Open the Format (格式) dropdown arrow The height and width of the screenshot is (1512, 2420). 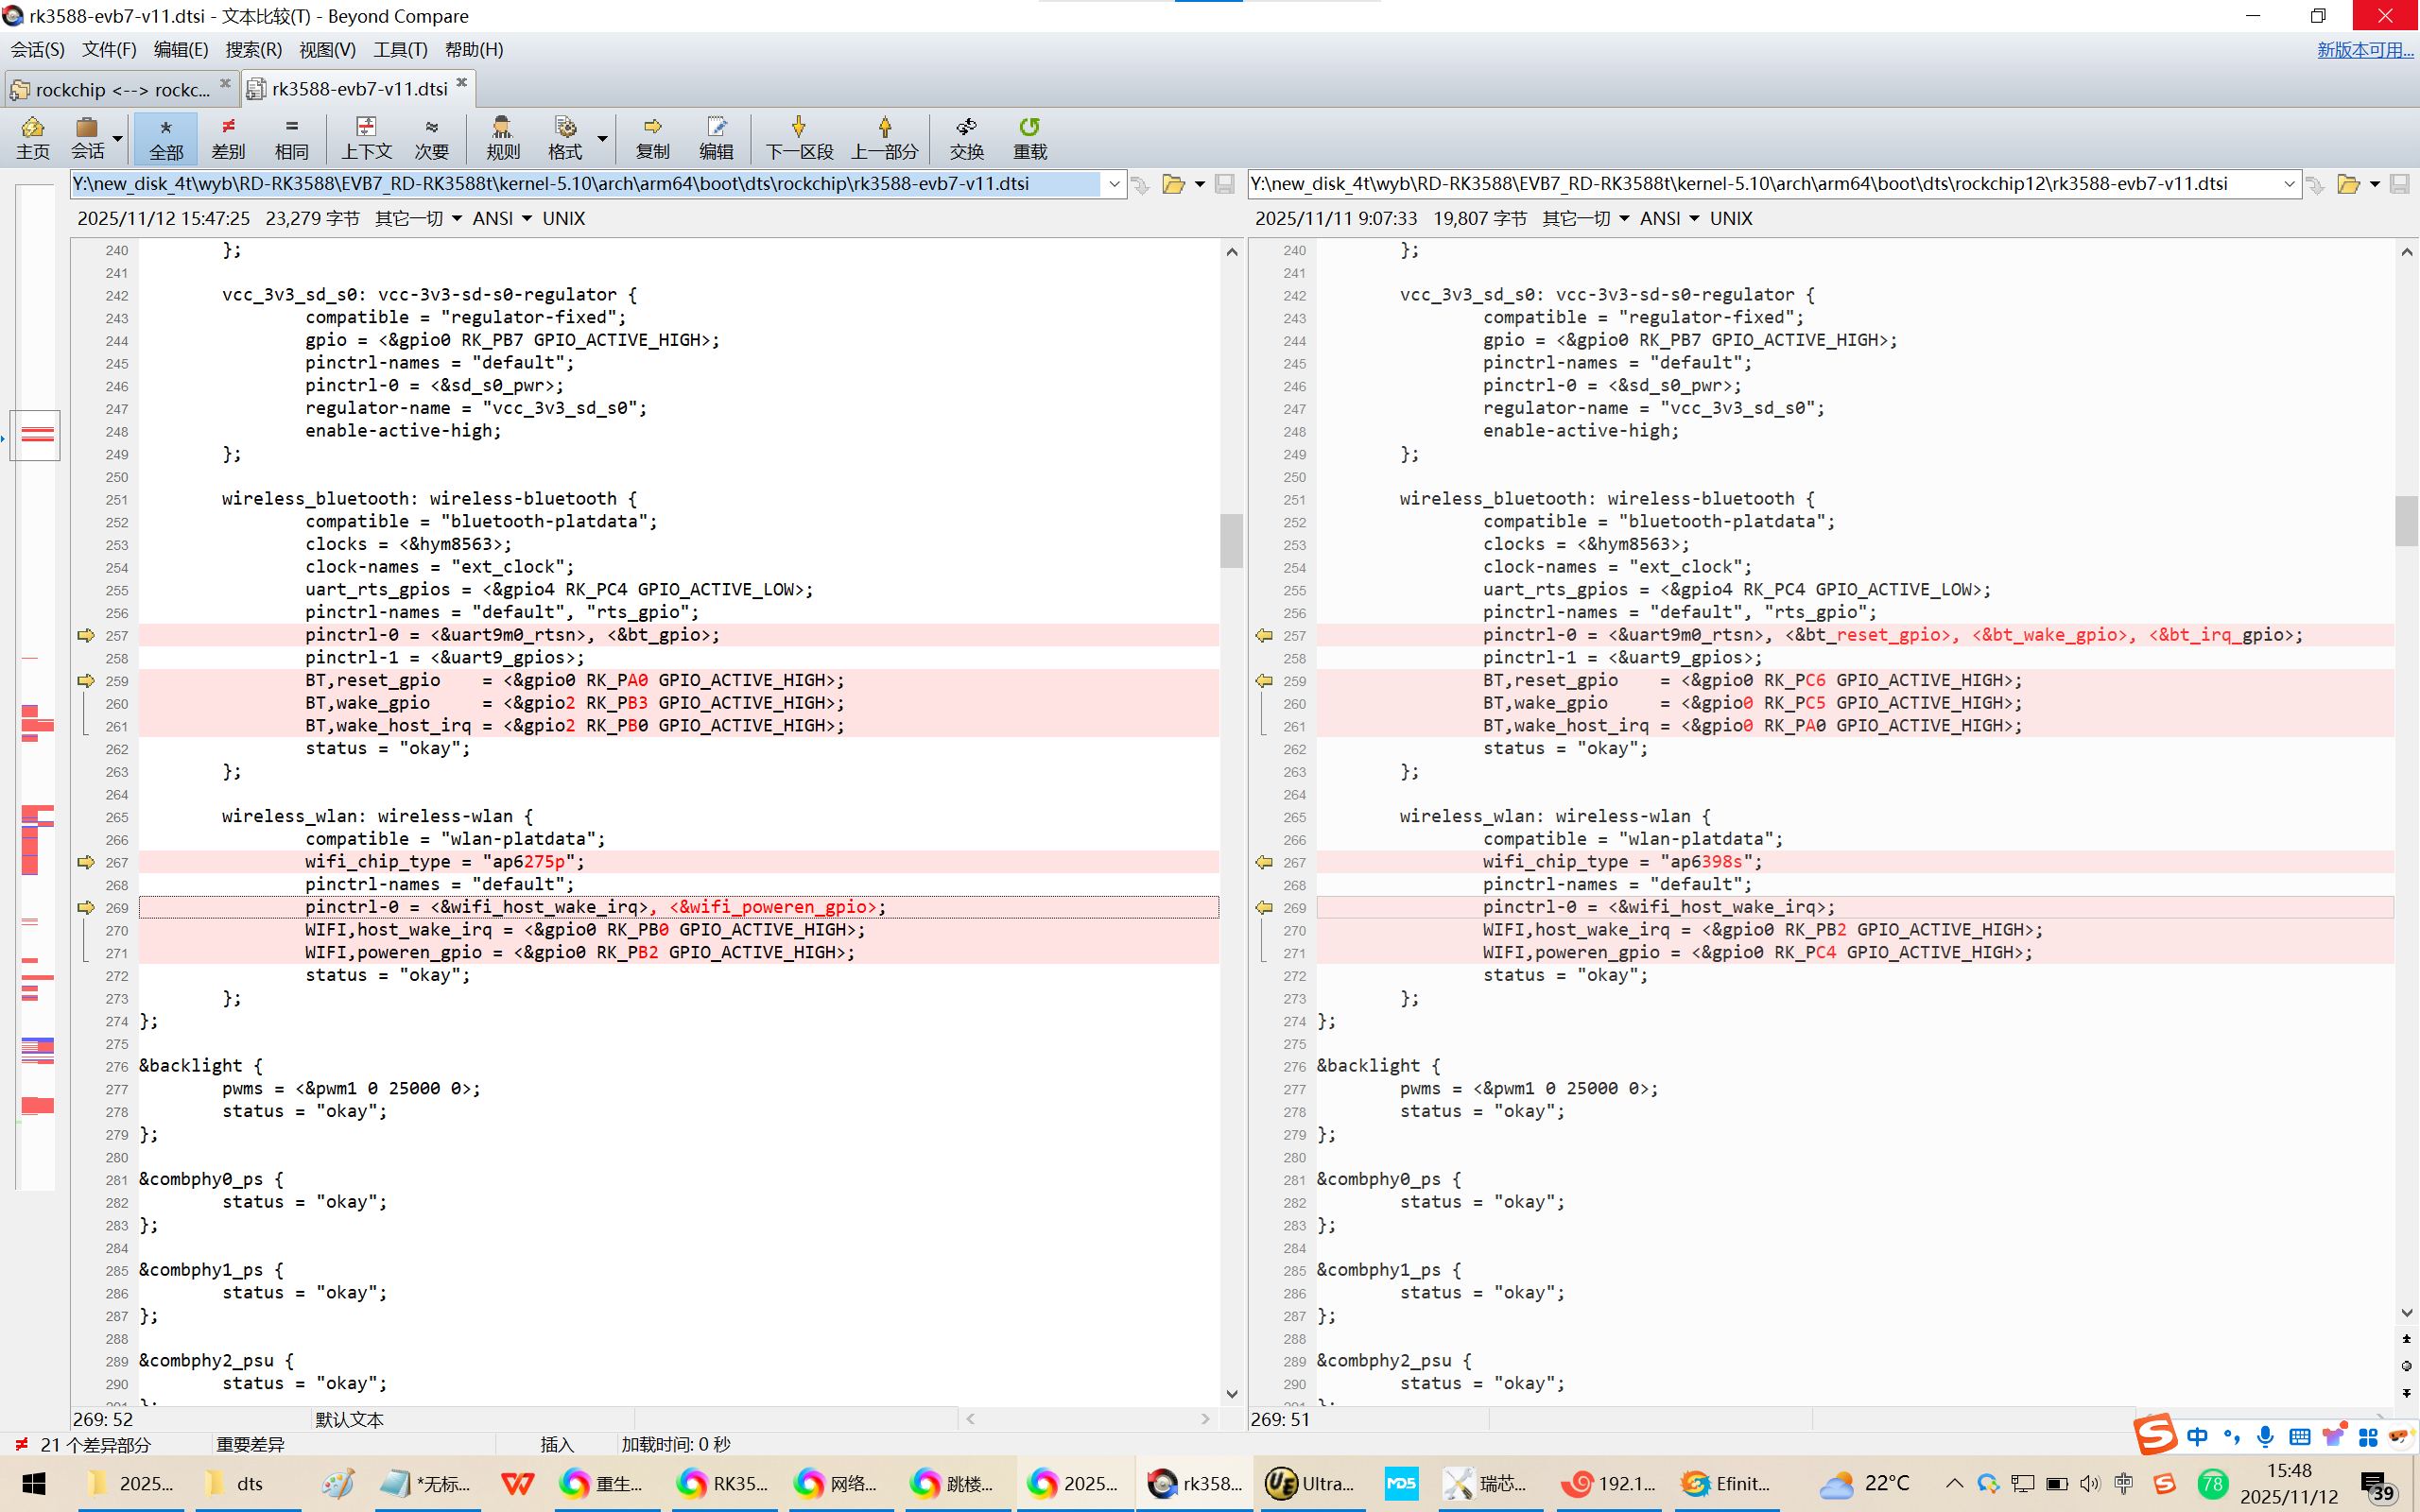[602, 138]
